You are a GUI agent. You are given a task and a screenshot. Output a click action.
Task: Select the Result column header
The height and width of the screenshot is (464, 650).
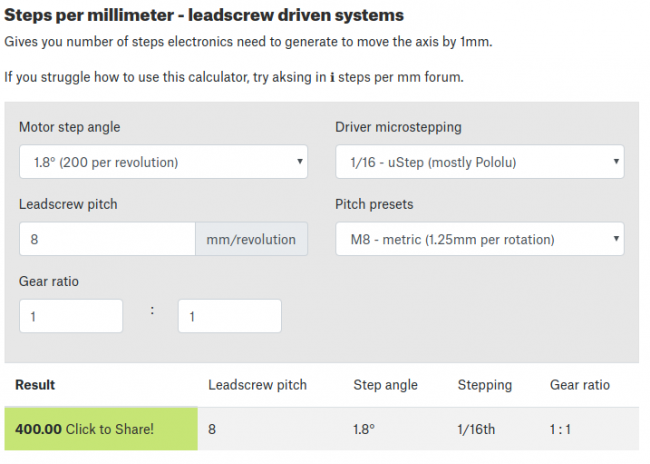[36, 385]
